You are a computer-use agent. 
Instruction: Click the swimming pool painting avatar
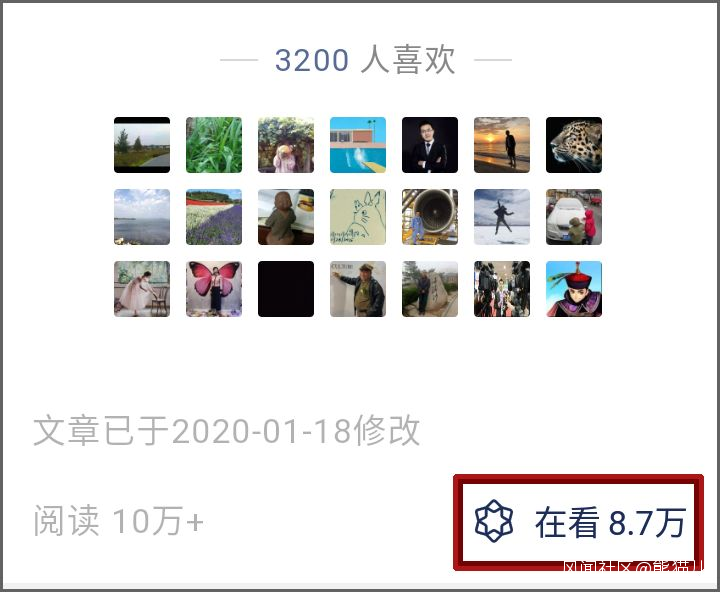(x=358, y=145)
